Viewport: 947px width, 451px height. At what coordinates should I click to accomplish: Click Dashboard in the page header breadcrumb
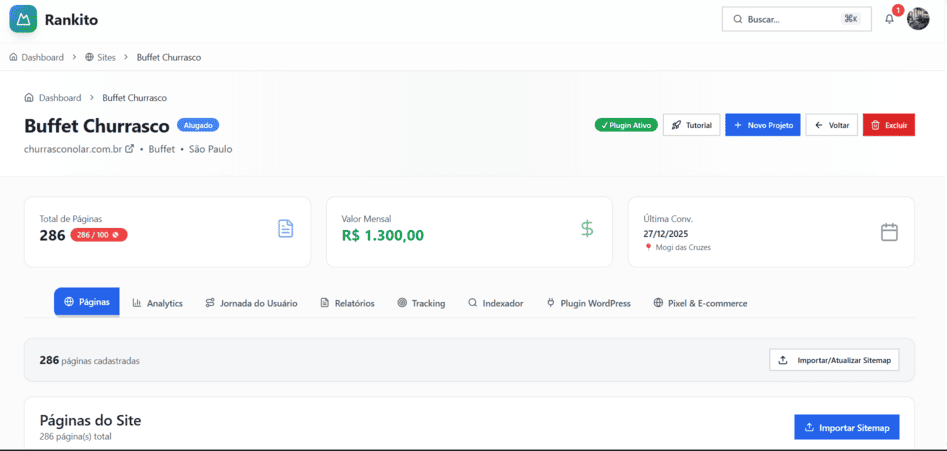(x=60, y=98)
